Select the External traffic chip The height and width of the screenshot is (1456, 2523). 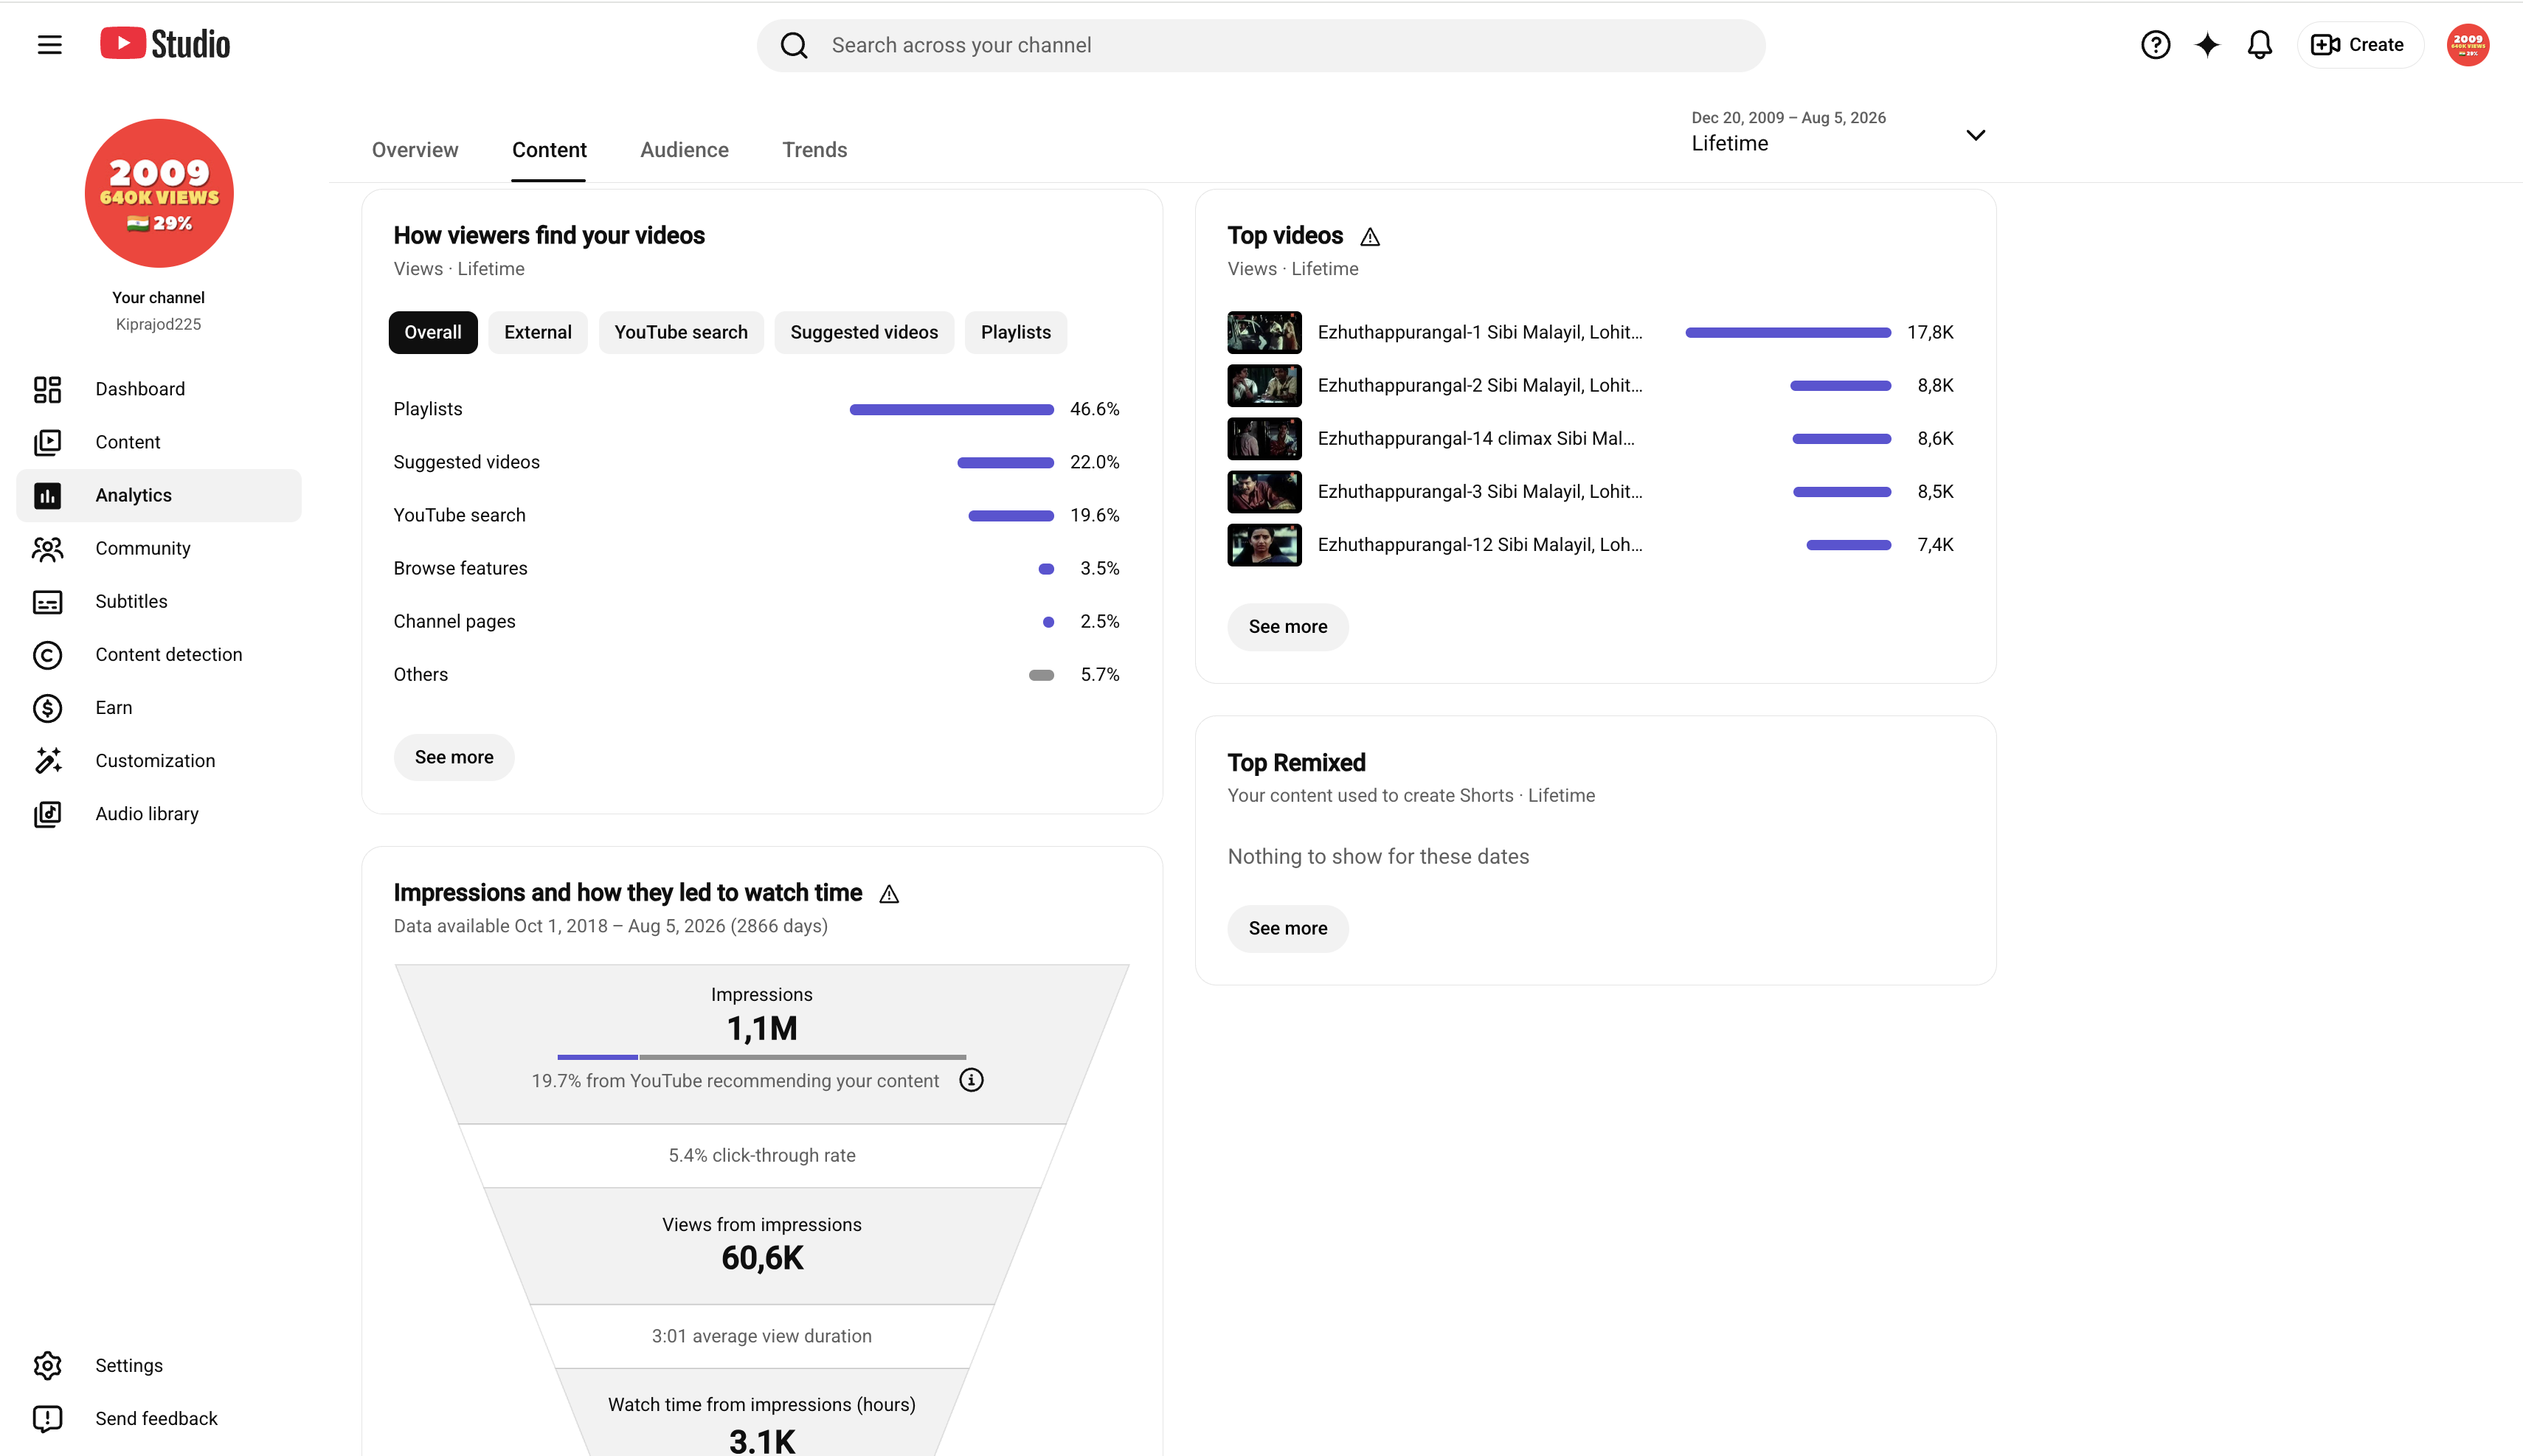[538, 332]
